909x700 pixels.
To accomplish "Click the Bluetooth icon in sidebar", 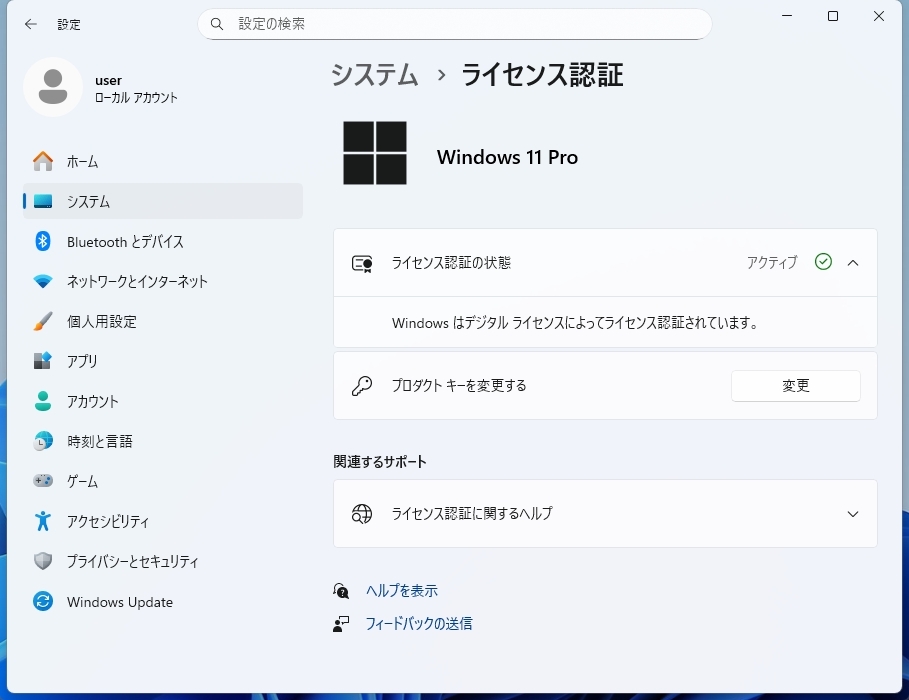I will pos(43,241).
